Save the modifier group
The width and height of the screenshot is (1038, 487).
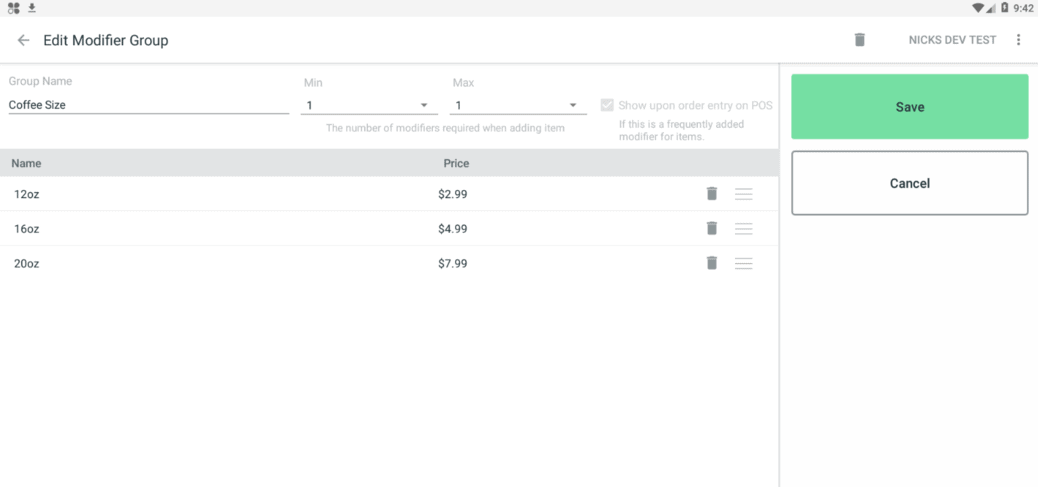[x=909, y=107]
